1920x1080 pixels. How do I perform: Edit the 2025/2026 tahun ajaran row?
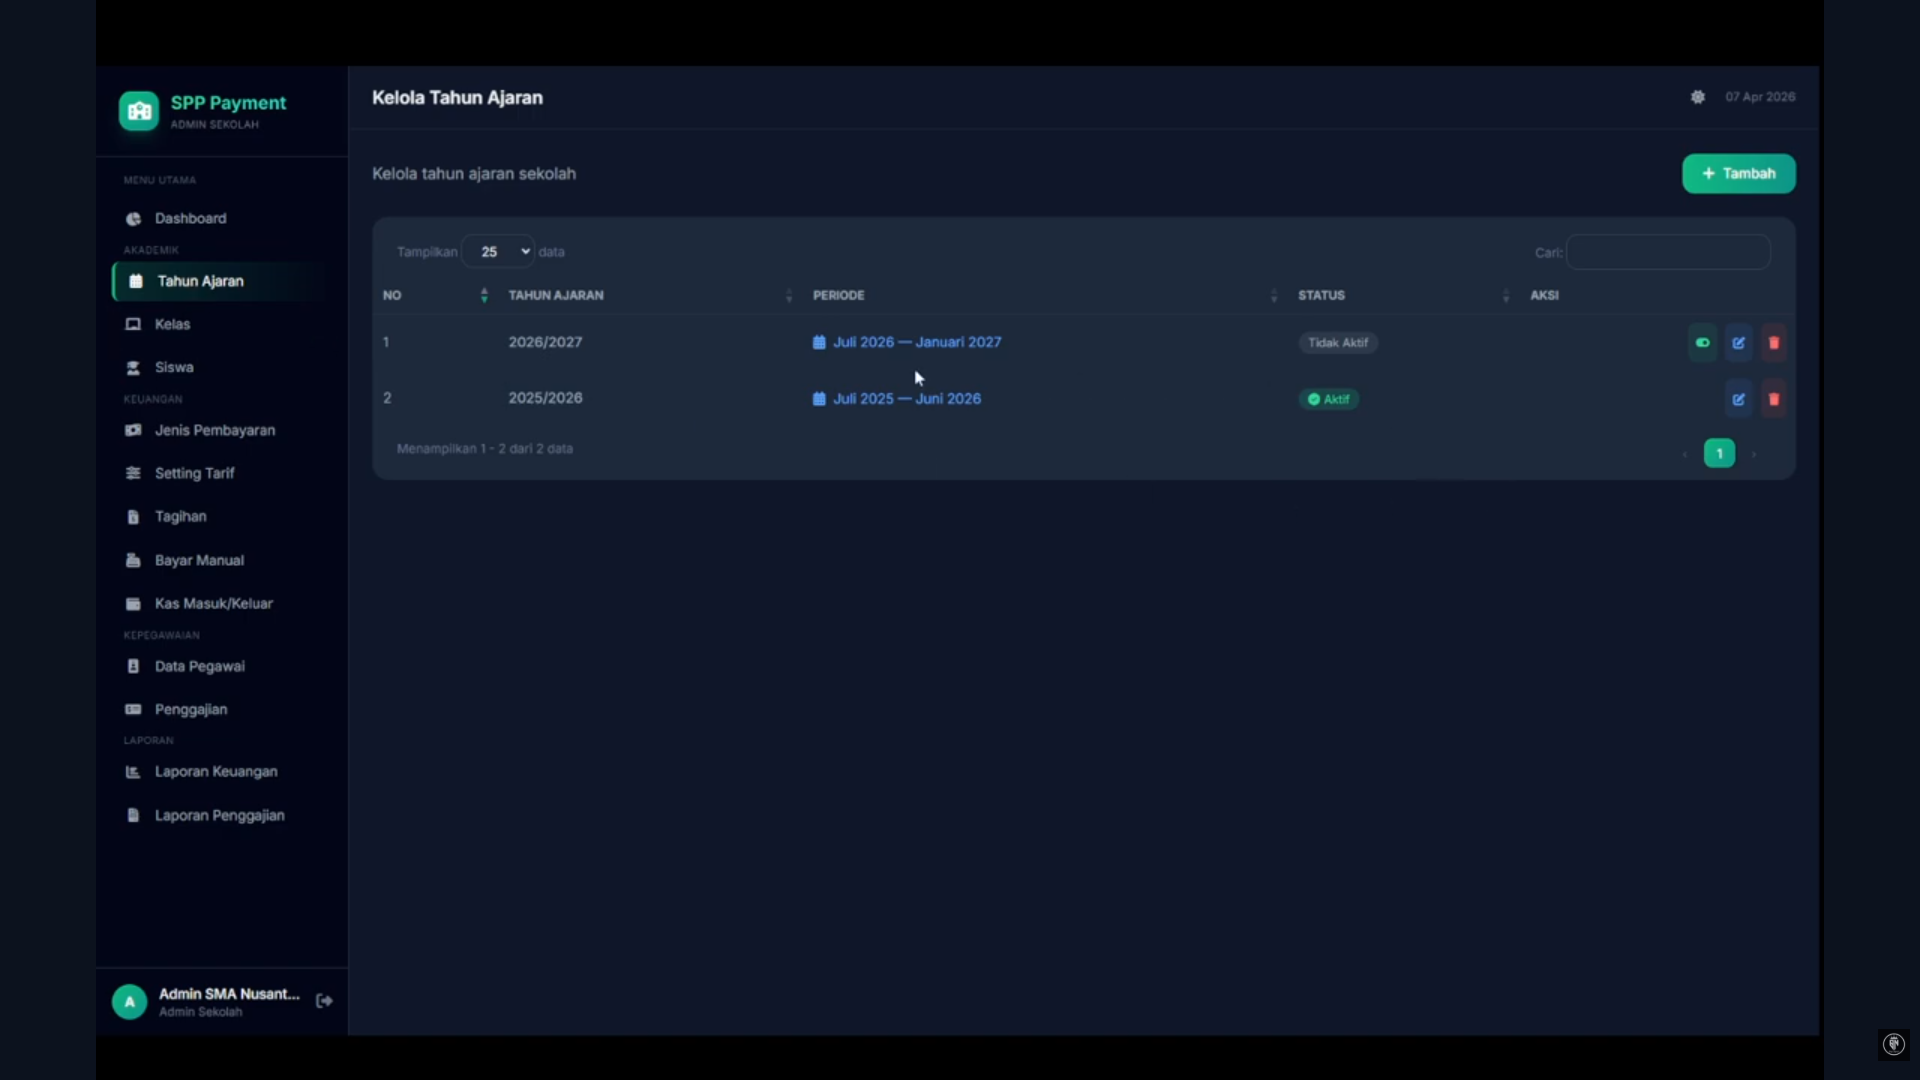[x=1739, y=399]
